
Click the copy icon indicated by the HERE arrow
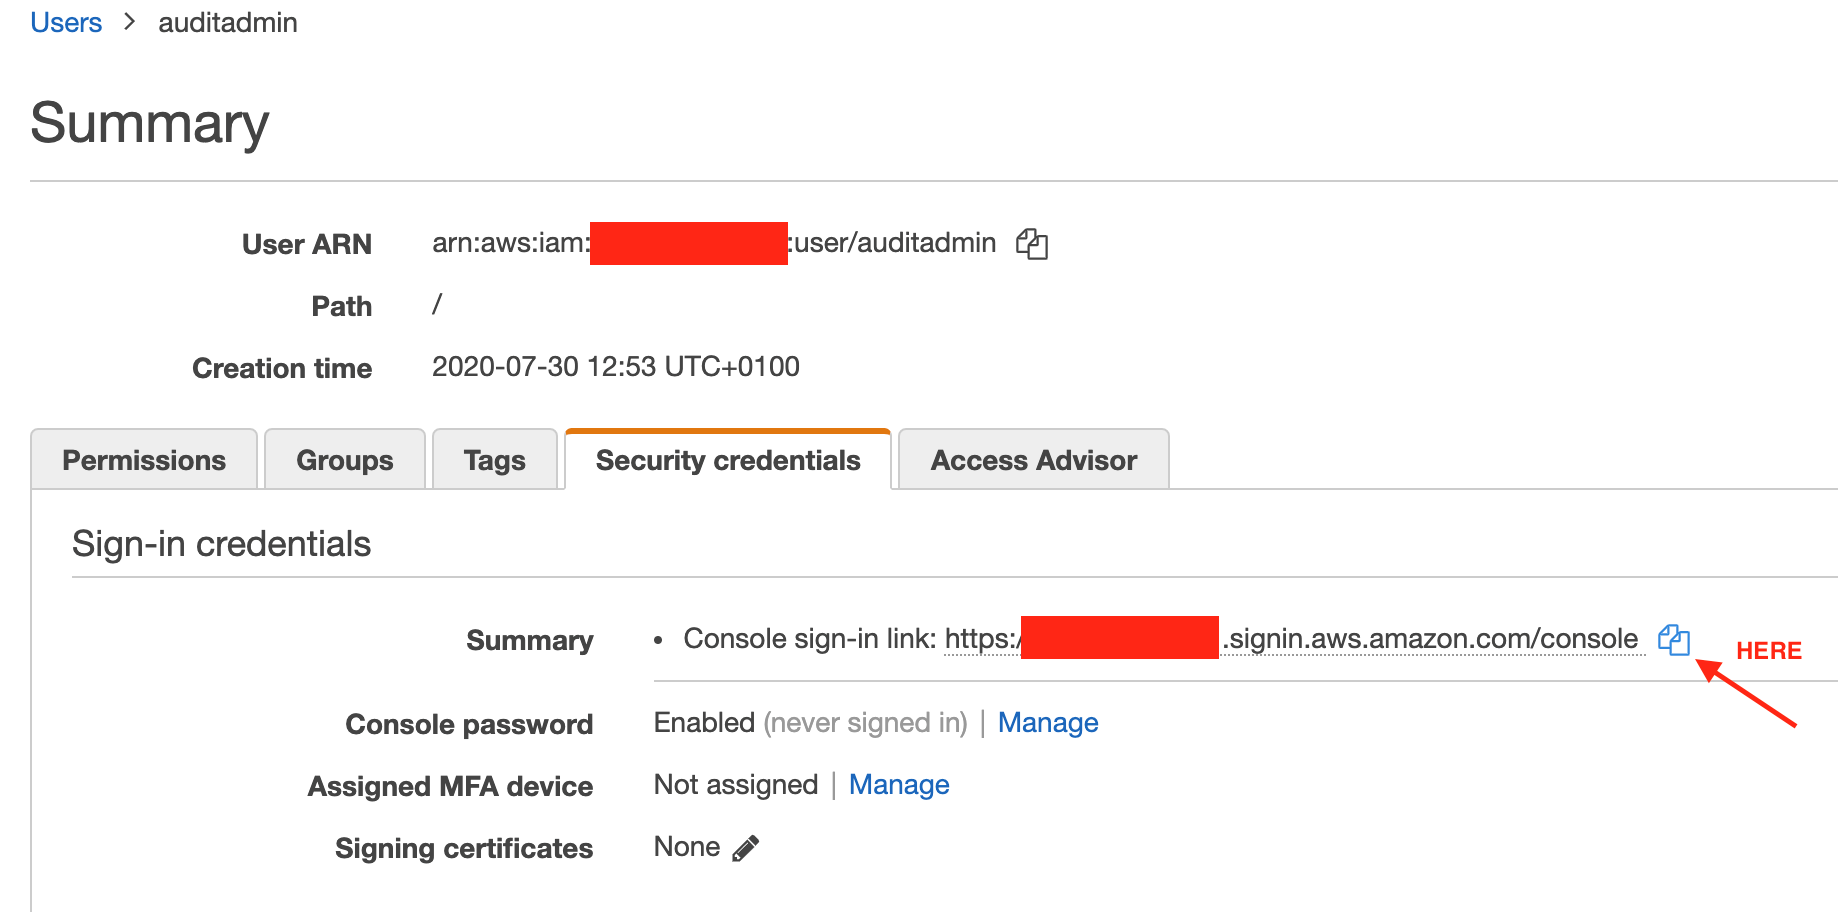1675,642
